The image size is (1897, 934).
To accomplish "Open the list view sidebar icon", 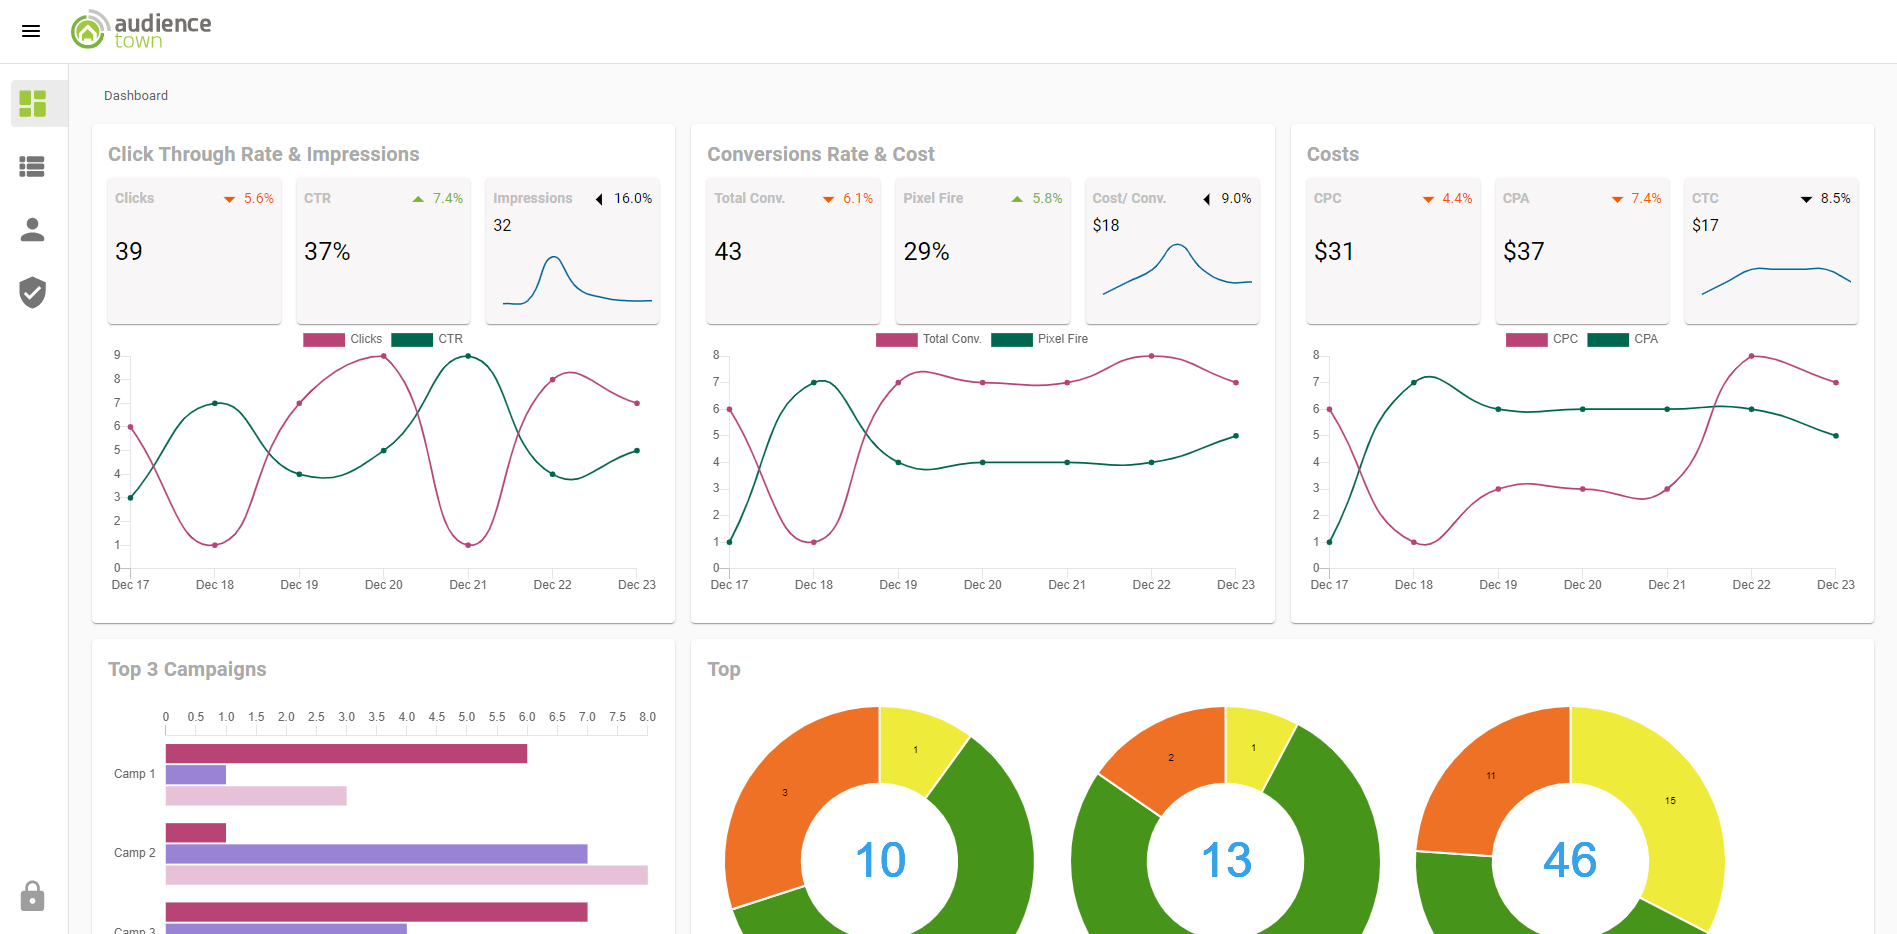I will [x=33, y=167].
